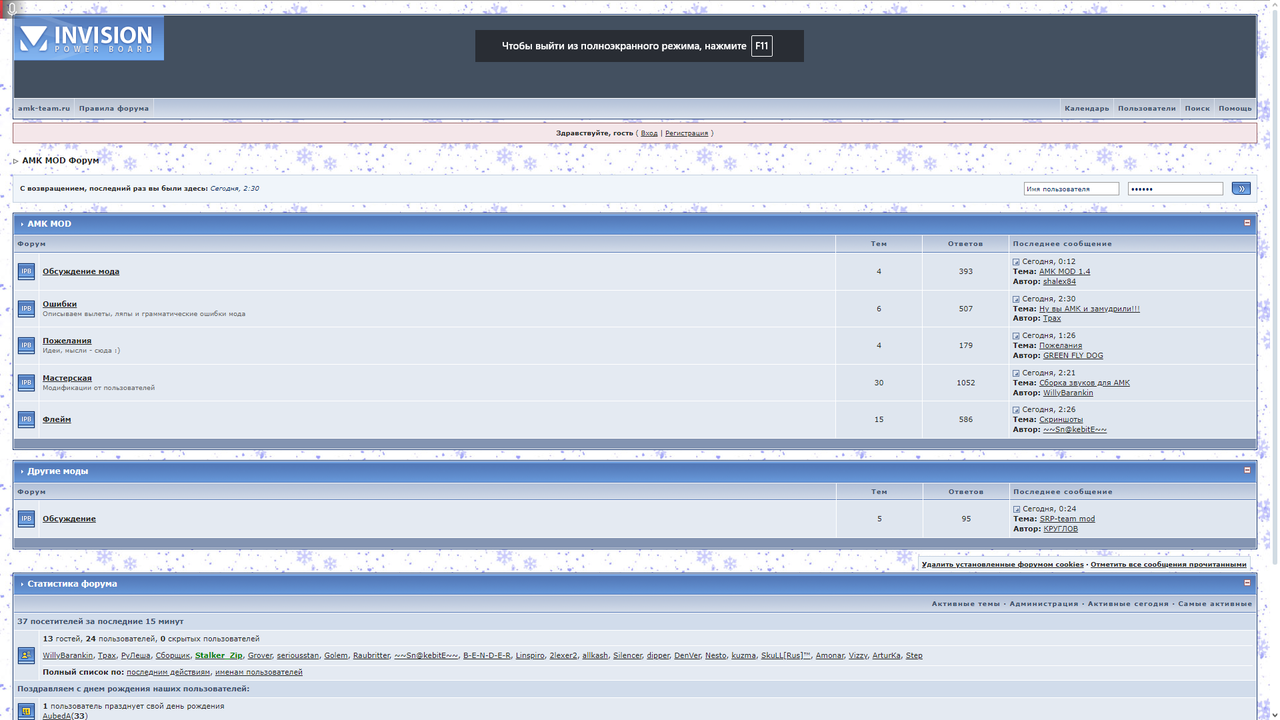Open last post icon for Ну вы АМК topic
Screen dimensions: 1280x720
point(1016,299)
